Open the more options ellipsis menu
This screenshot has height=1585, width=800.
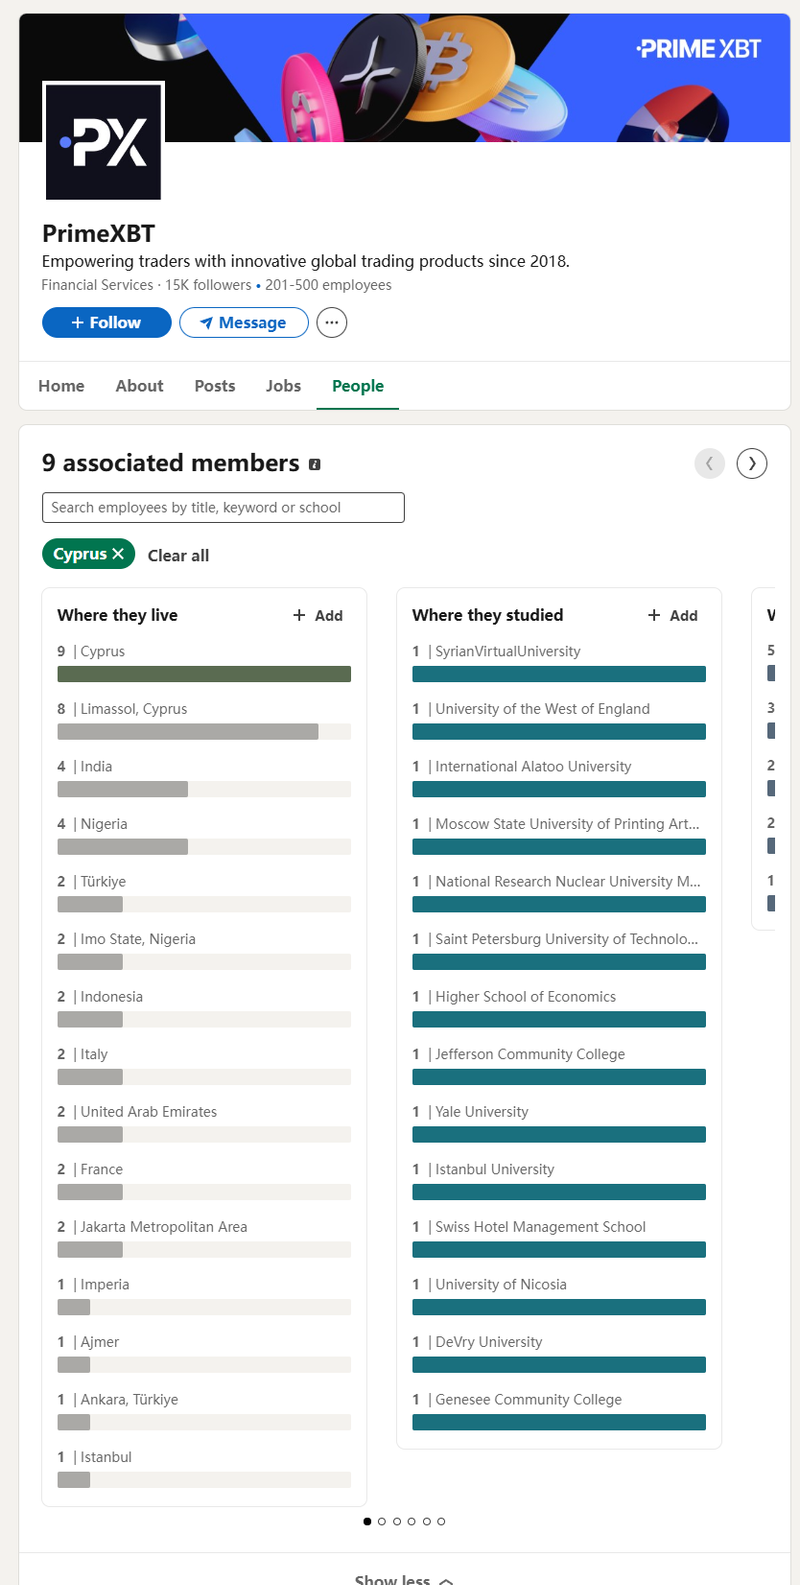pyautogui.click(x=332, y=322)
